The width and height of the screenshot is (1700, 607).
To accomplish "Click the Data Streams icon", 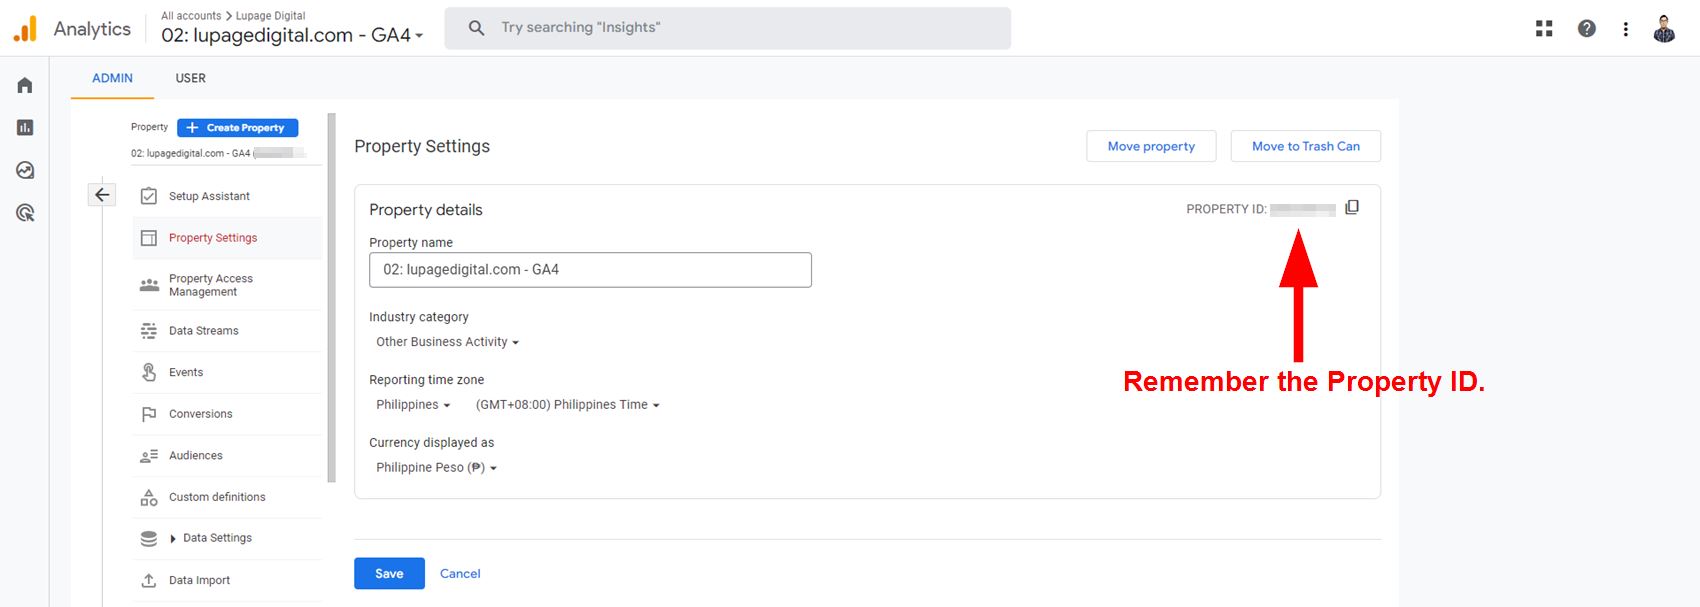I will point(149,331).
